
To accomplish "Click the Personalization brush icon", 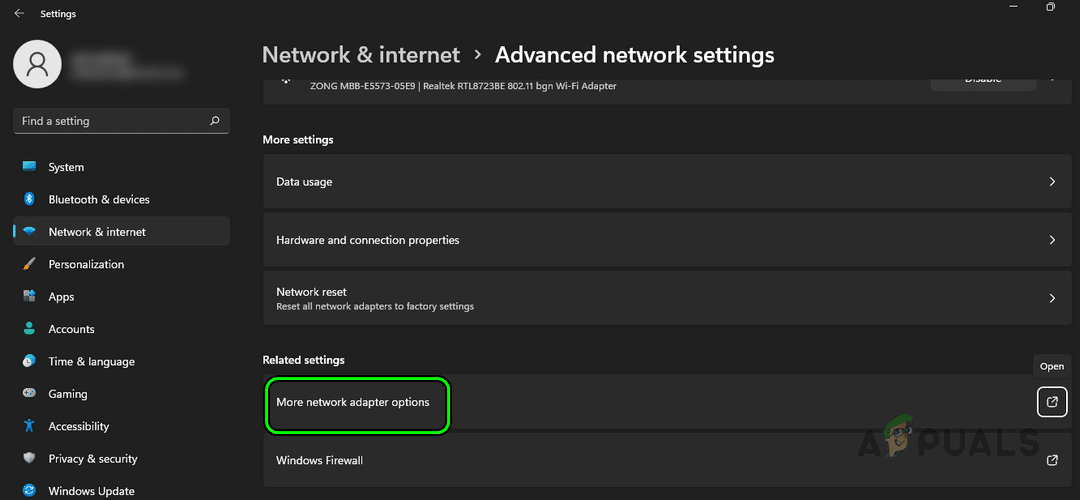I will tap(29, 264).
